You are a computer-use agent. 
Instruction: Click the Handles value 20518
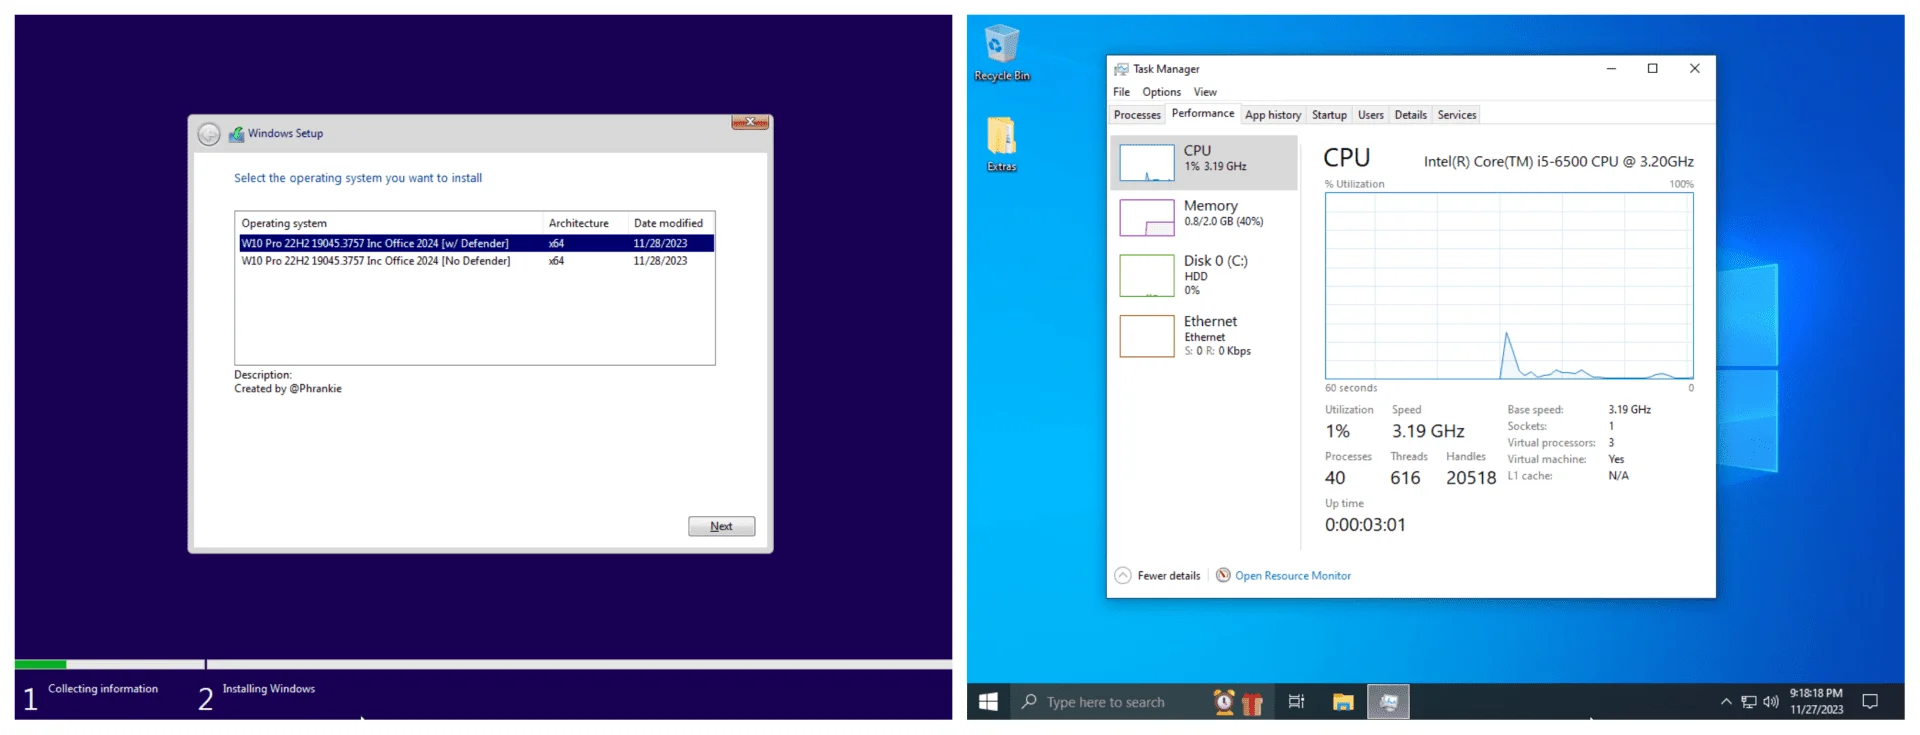pyautogui.click(x=1471, y=478)
